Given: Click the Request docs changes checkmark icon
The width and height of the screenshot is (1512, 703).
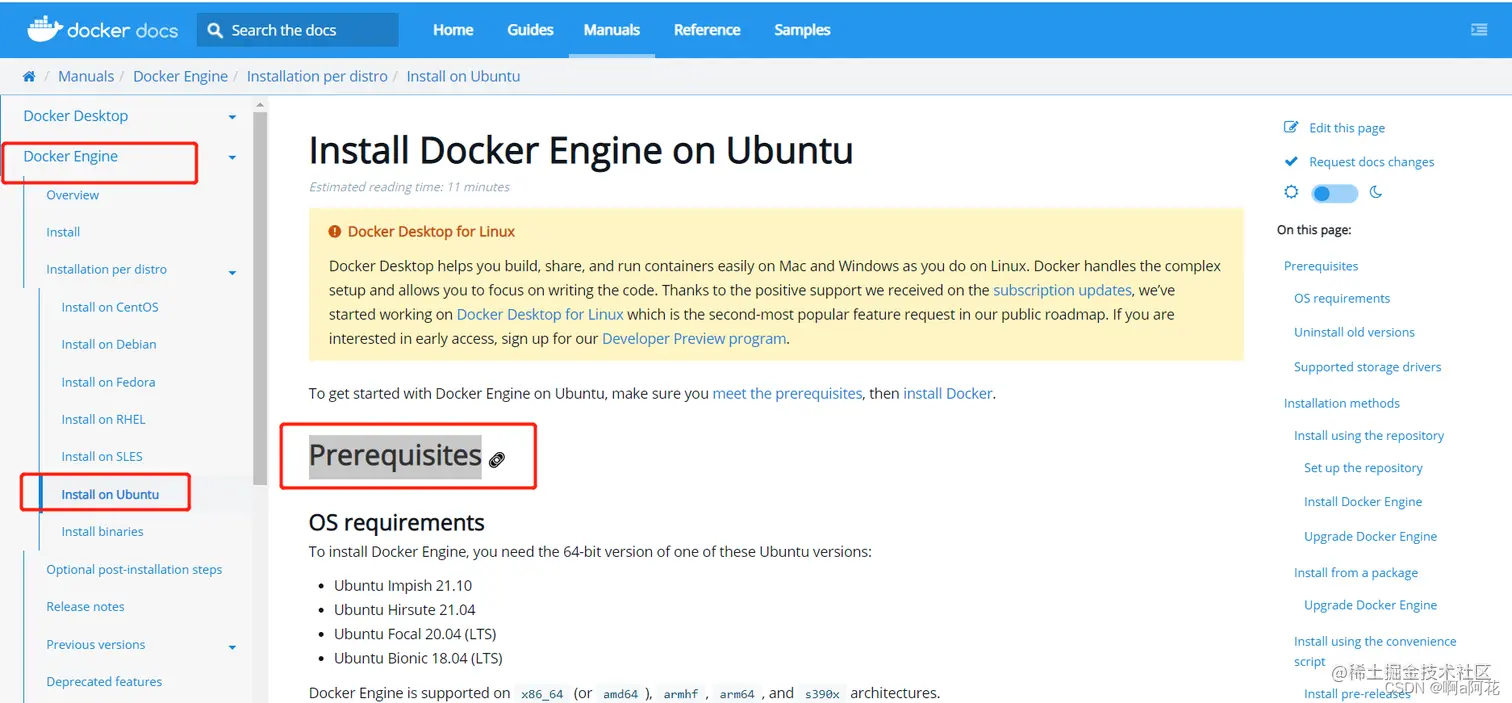Looking at the screenshot, I should pos(1291,161).
